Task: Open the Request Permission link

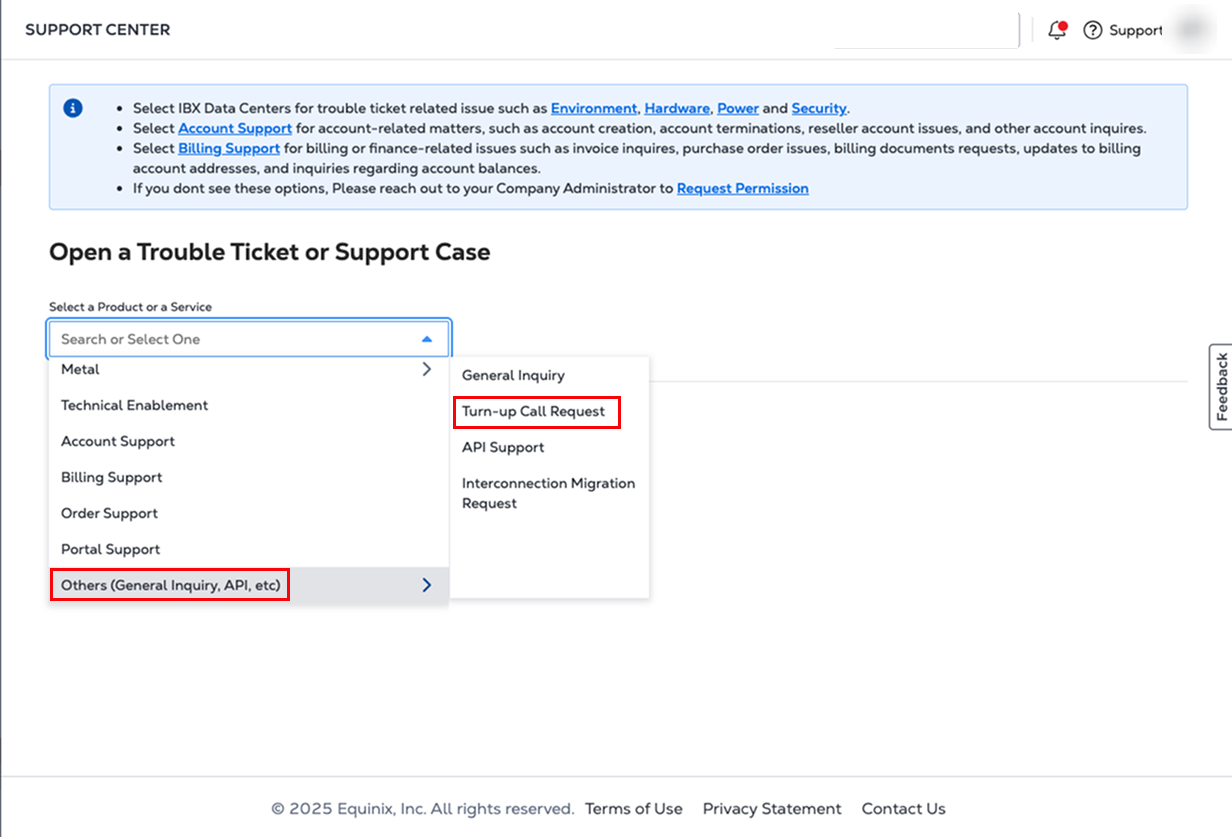Action: coord(742,188)
